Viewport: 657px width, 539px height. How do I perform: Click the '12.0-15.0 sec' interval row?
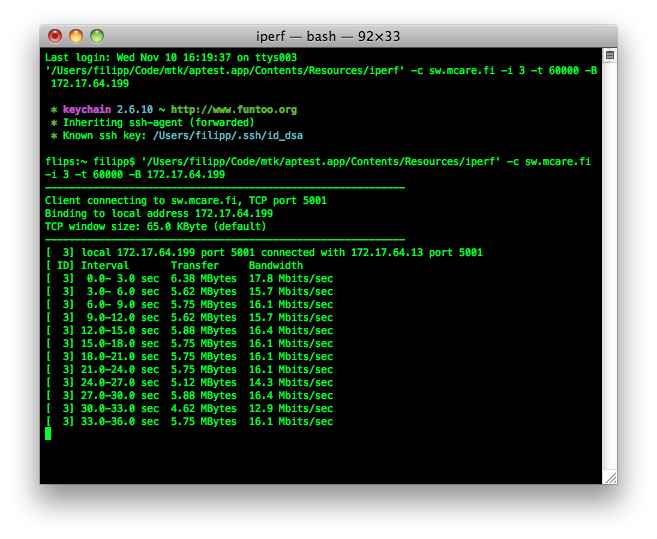tap(189, 331)
